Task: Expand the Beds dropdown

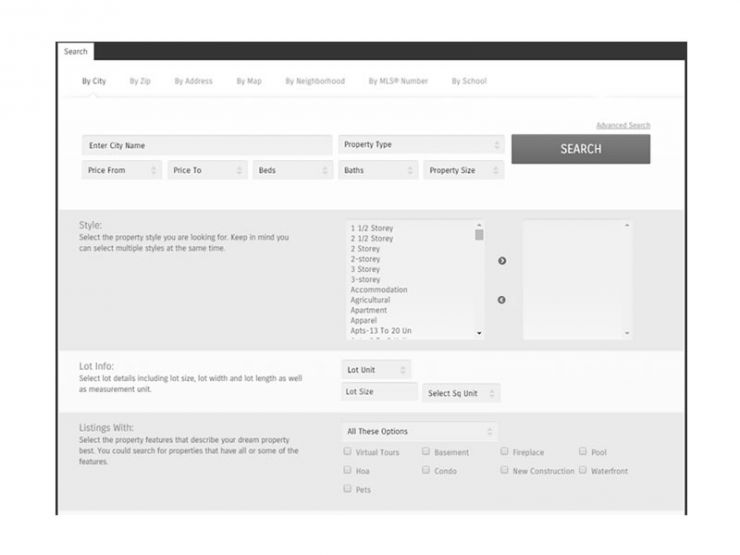Action: point(292,171)
